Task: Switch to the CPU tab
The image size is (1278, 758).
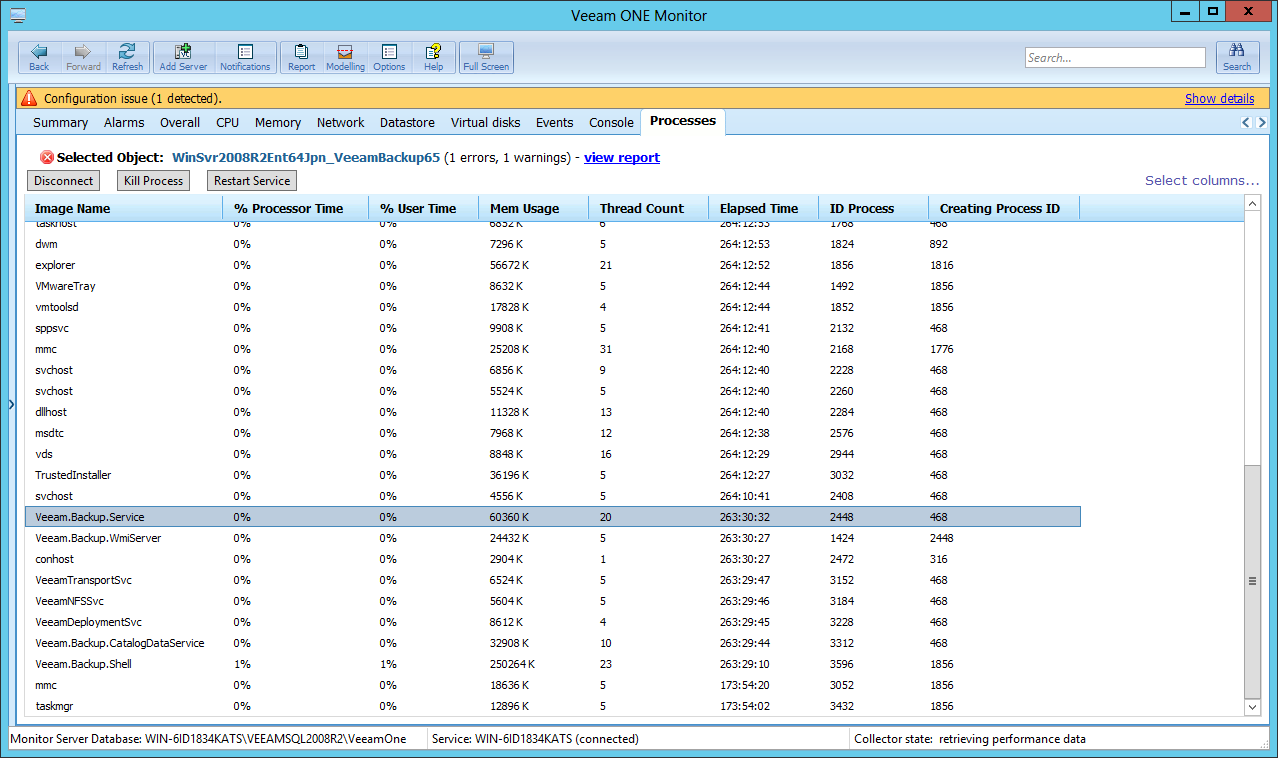Action: (x=227, y=122)
